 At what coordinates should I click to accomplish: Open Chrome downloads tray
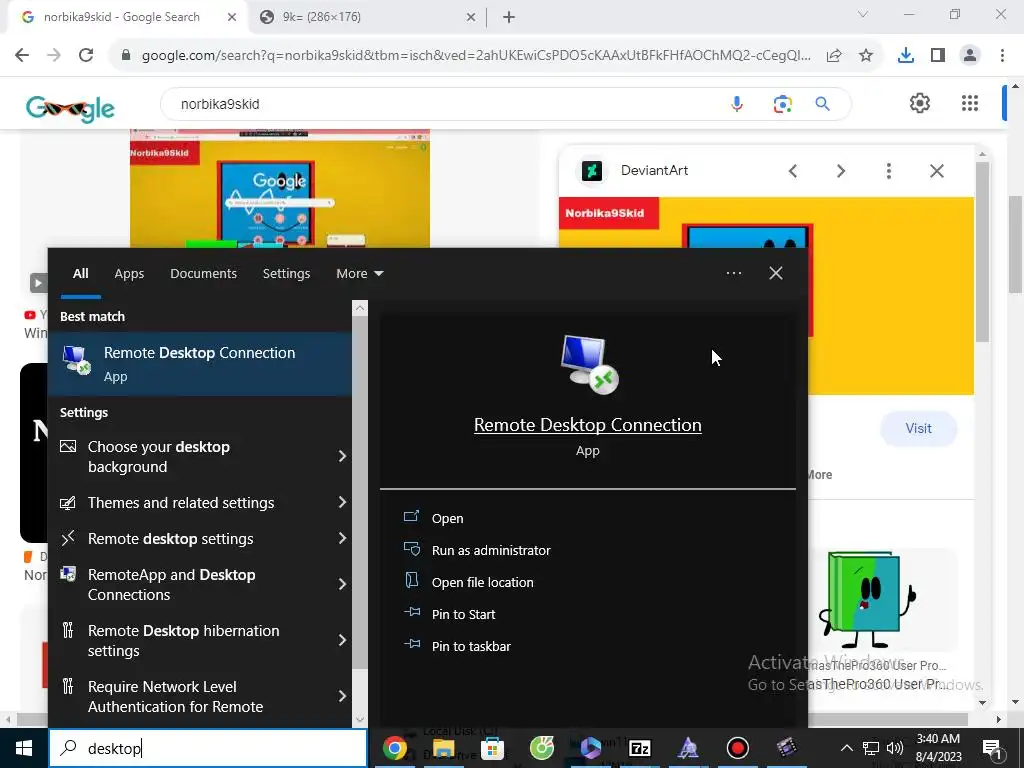pos(906,56)
